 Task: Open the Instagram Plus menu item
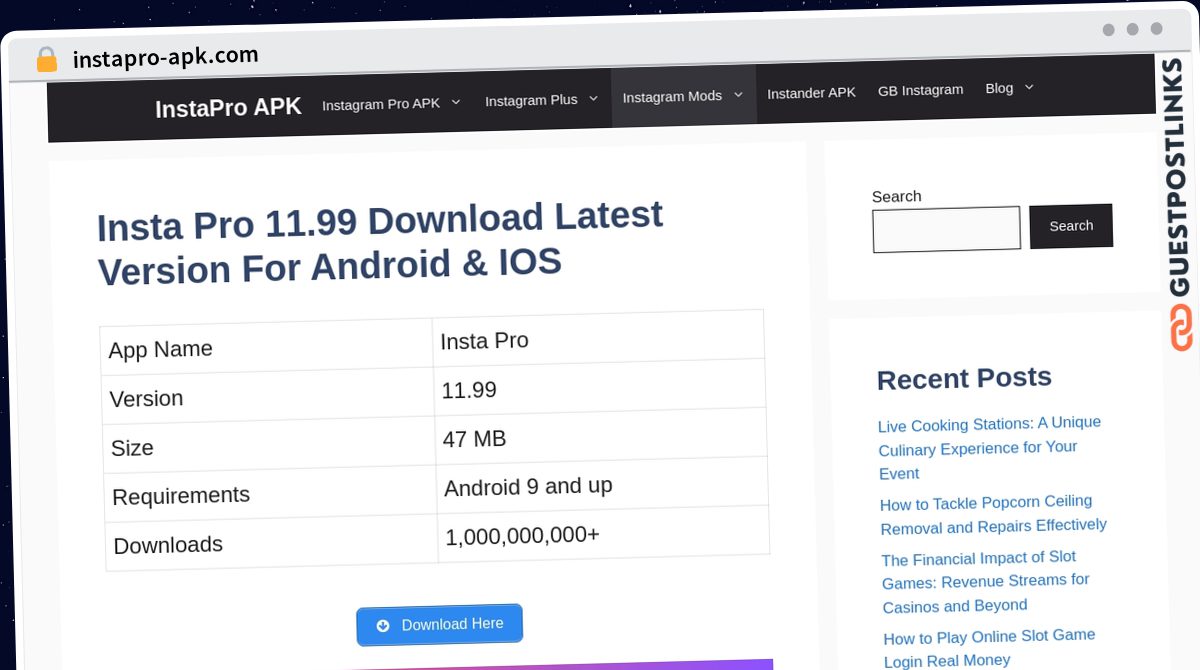pyautogui.click(x=531, y=100)
